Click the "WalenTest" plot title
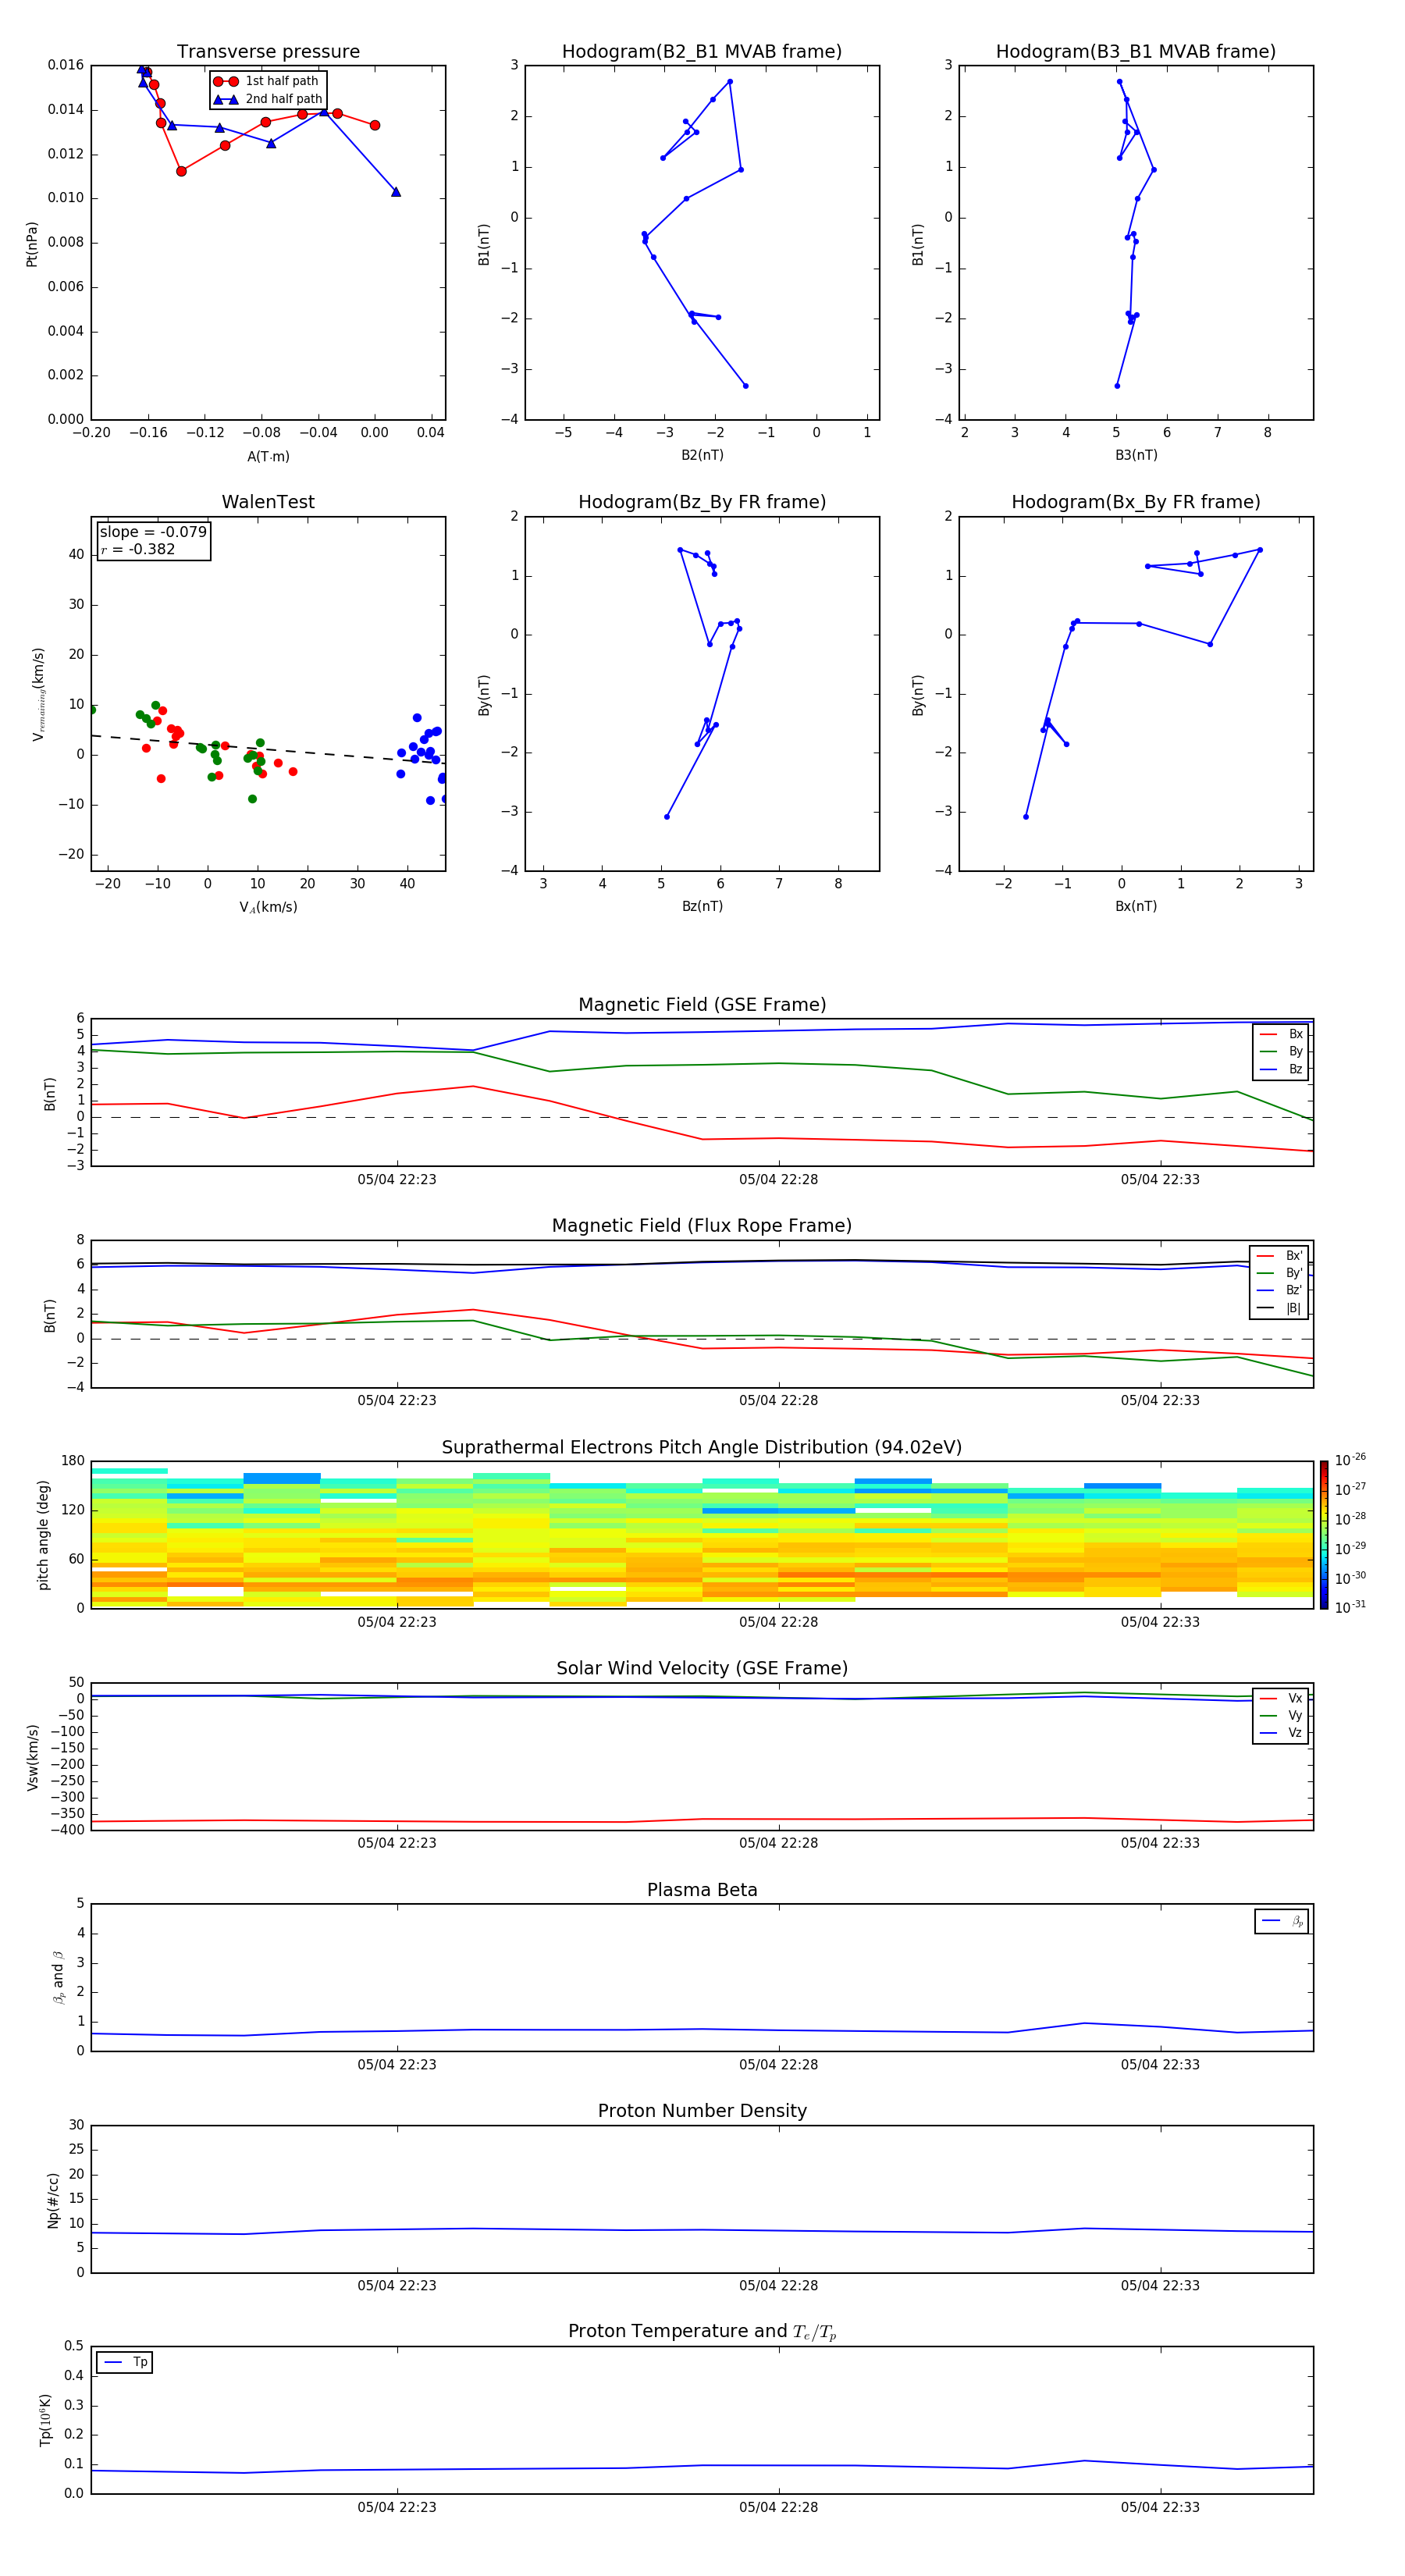This screenshot has width=1405, height=2576. [x=268, y=502]
